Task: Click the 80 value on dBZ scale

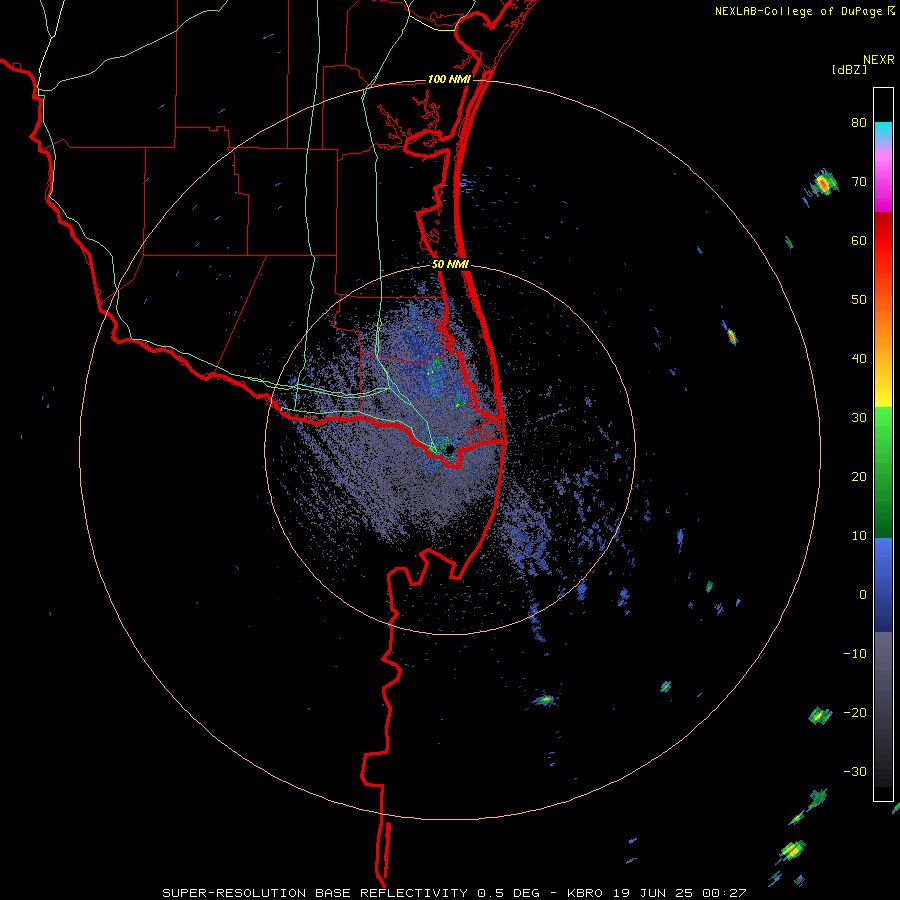Action: 859,123
